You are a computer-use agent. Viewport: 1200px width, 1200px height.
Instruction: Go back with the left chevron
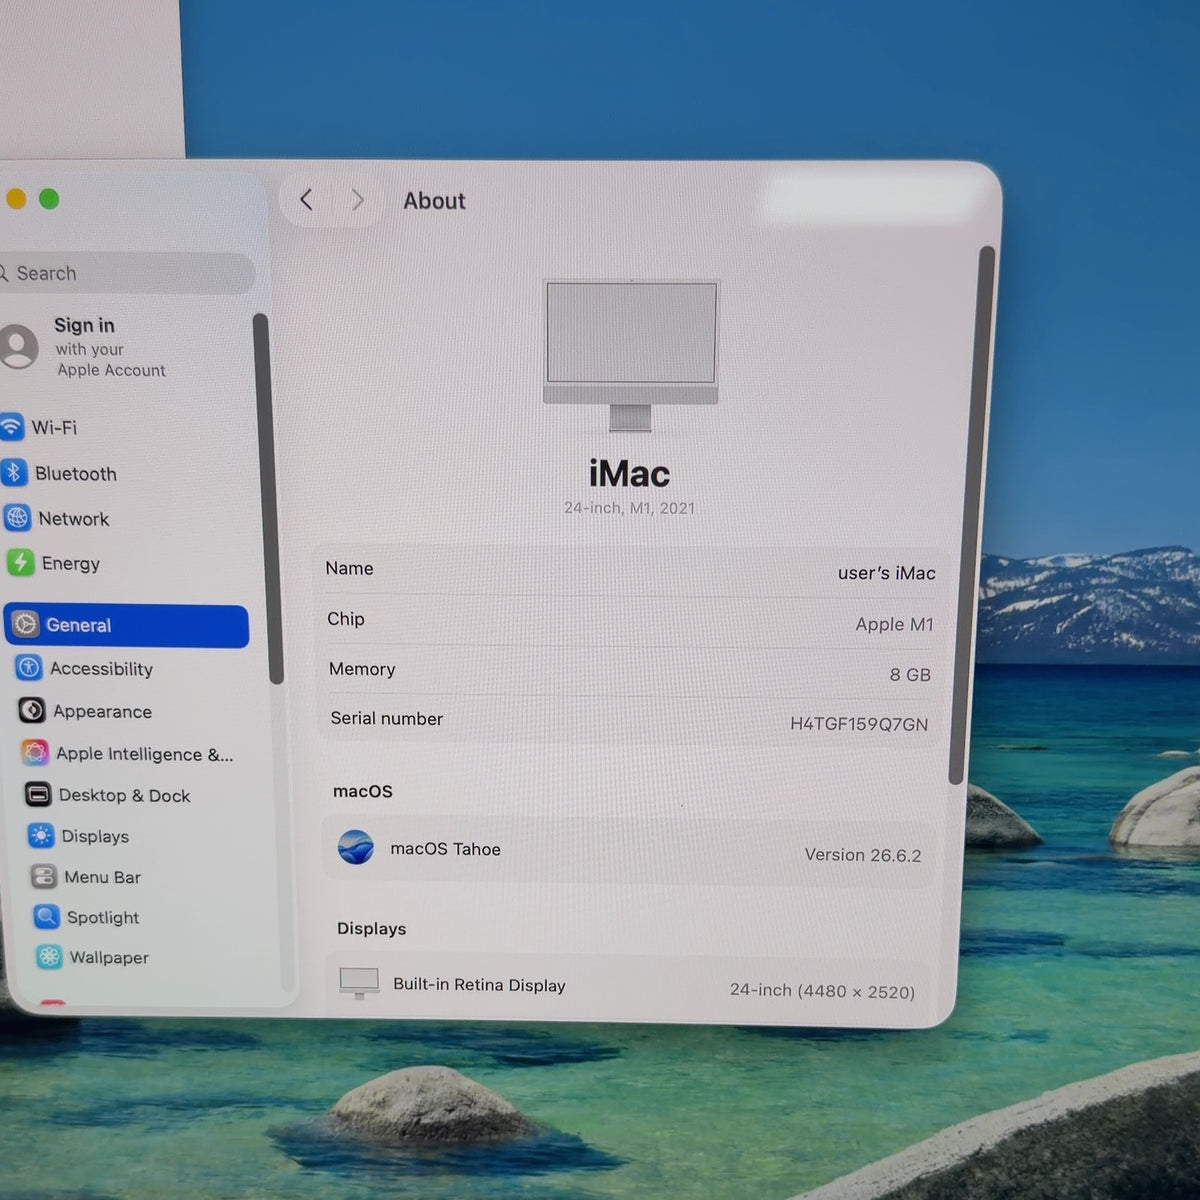307,200
